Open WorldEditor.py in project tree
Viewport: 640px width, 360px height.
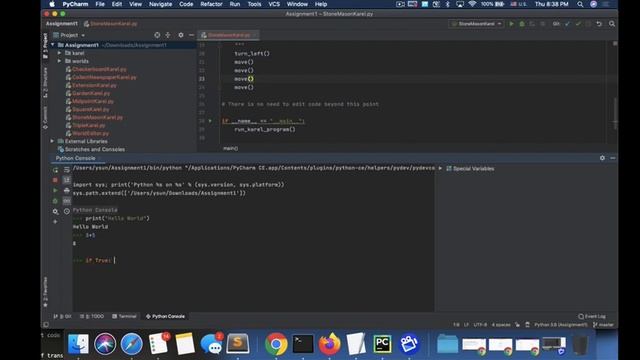[x=90, y=133]
